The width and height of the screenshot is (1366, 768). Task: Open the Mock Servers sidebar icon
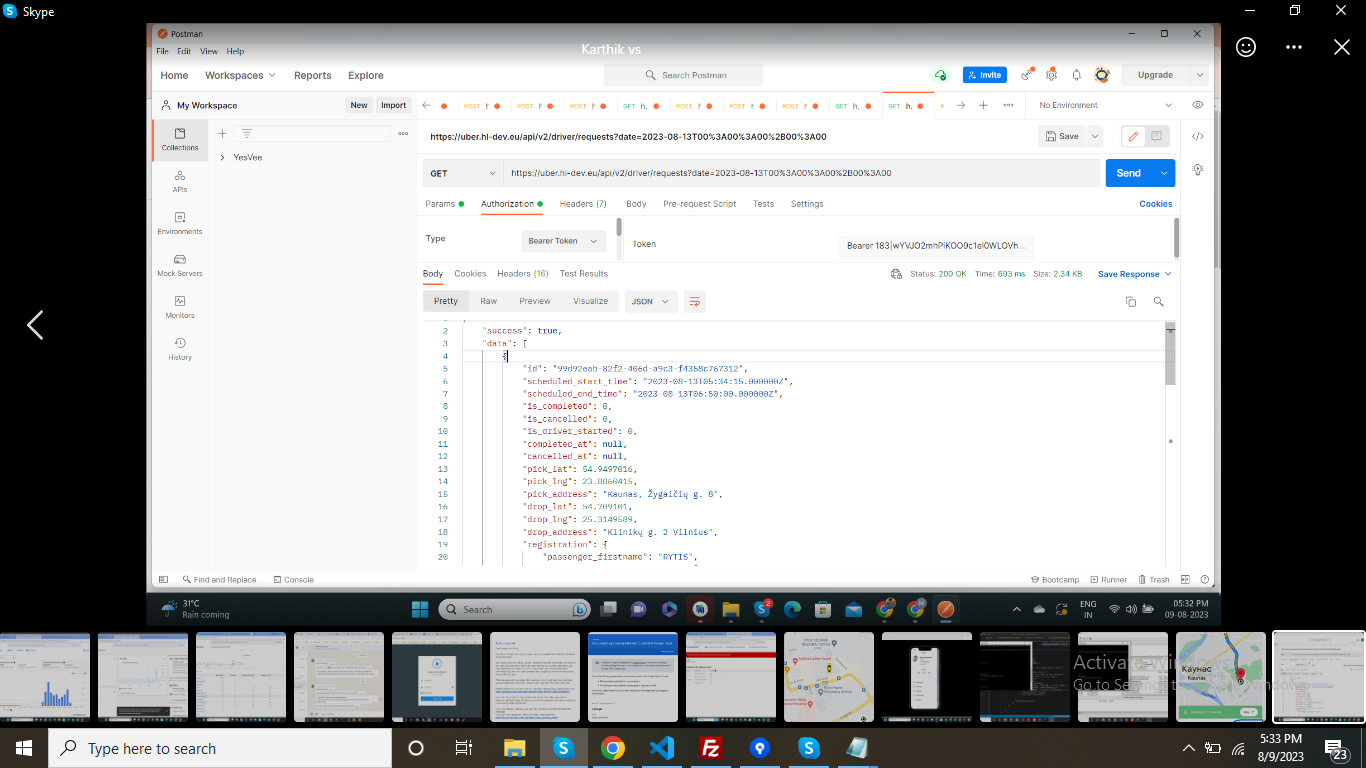click(180, 265)
